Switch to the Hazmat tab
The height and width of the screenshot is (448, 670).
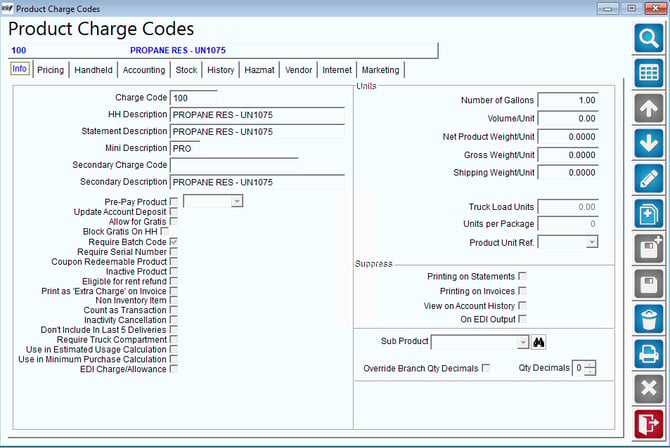click(x=259, y=70)
